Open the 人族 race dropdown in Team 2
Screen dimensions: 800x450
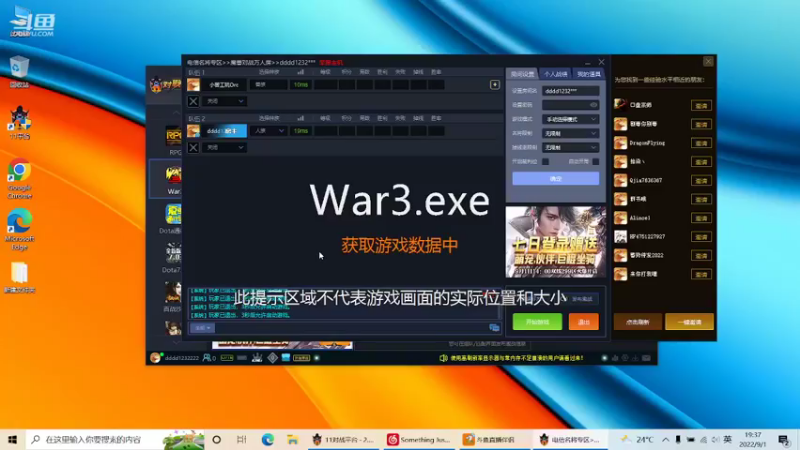[x=269, y=131]
